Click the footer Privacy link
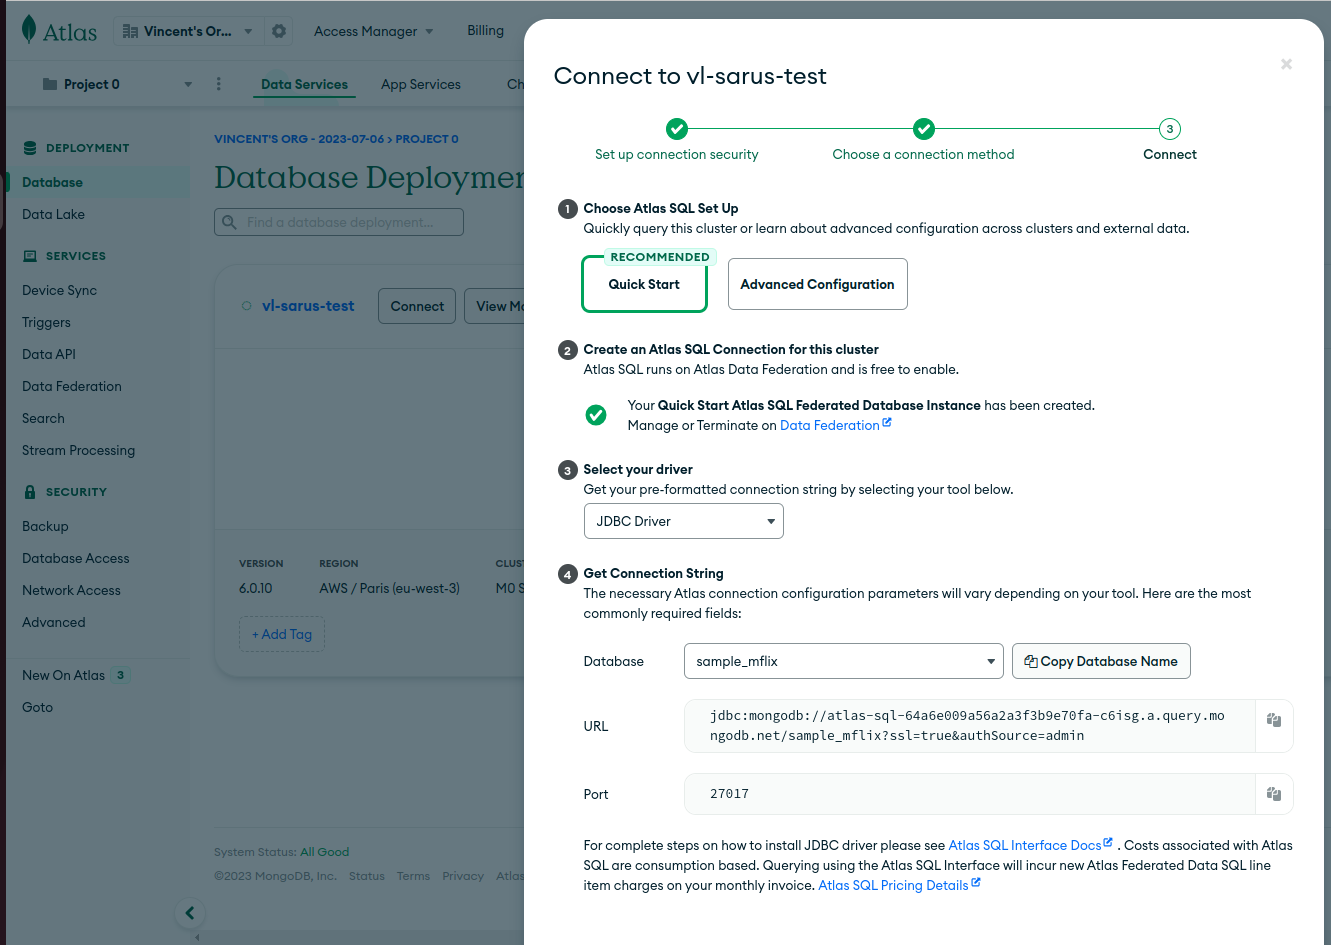 point(463,876)
